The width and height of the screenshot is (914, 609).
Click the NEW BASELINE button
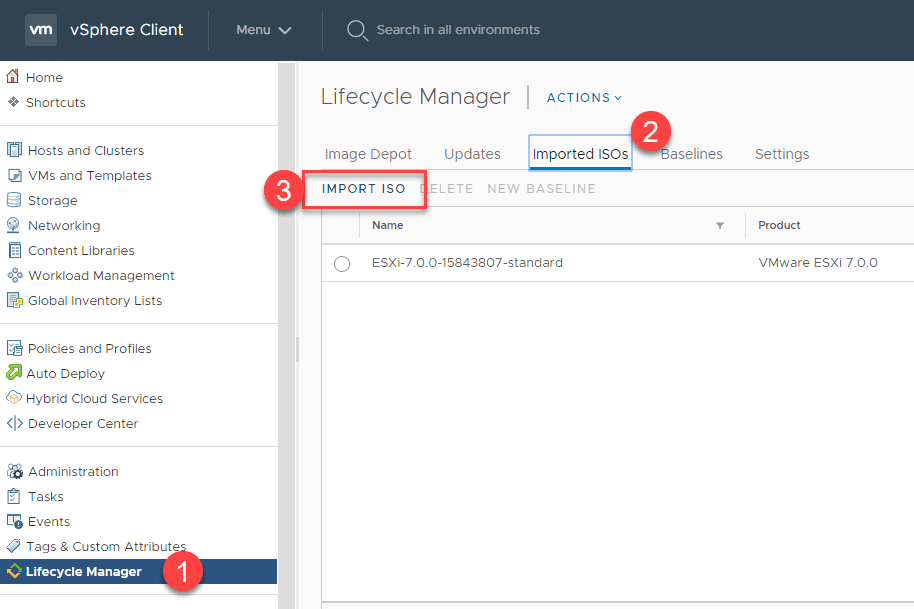541,188
